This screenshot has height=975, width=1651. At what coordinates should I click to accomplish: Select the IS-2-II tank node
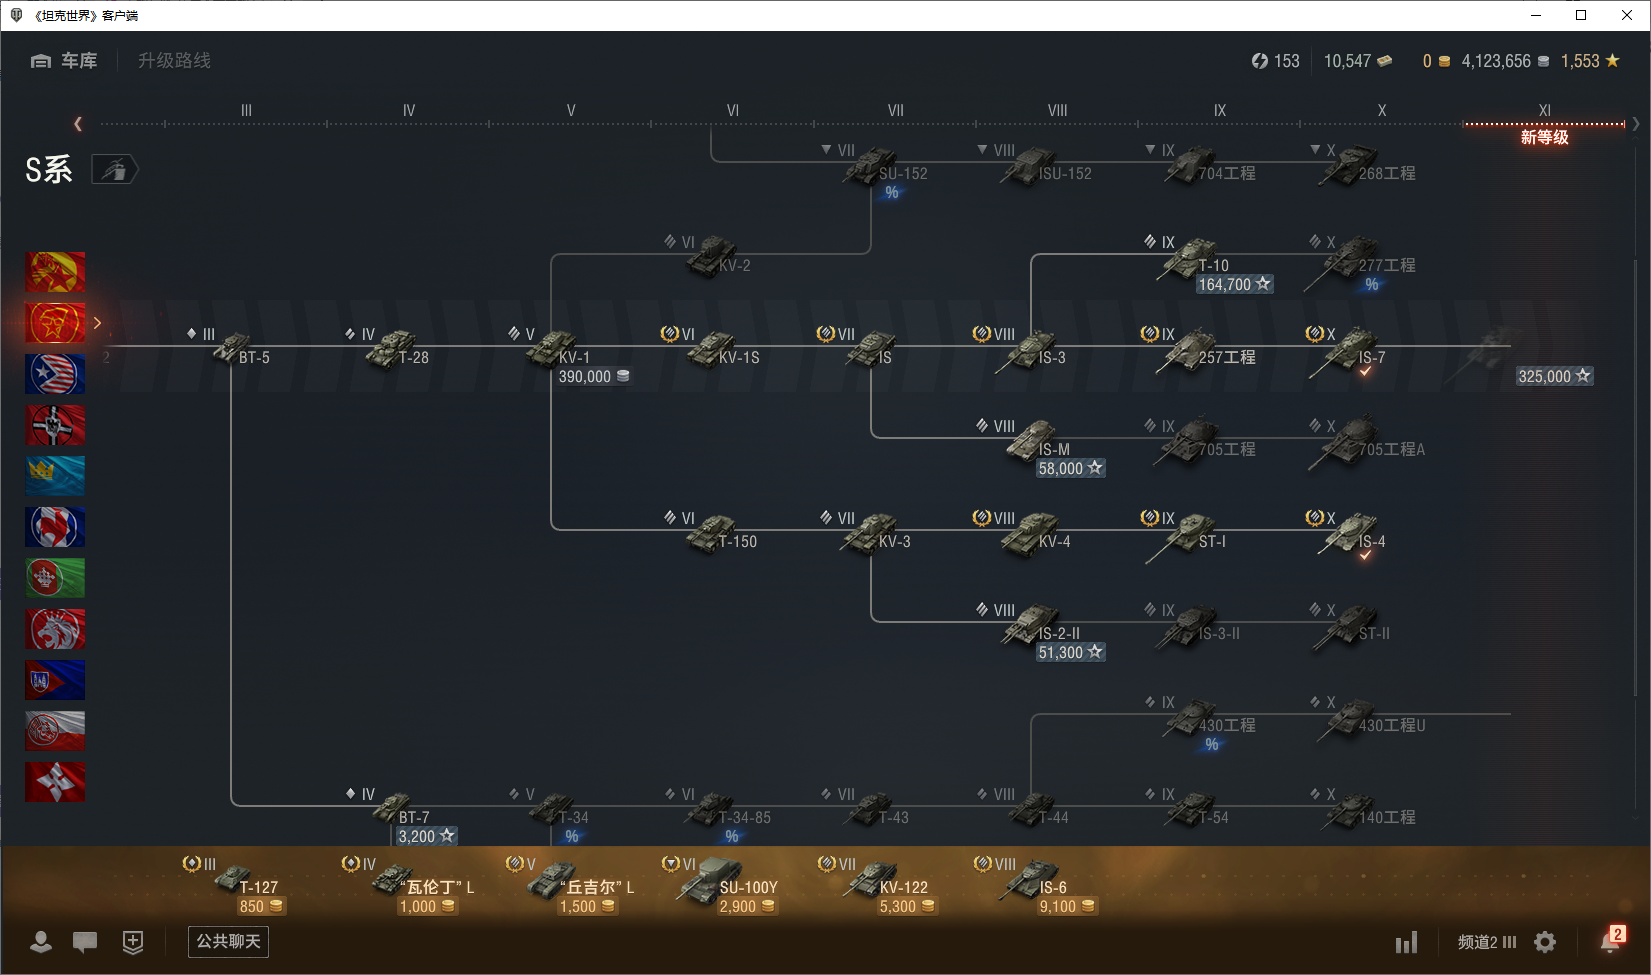pos(1040,630)
